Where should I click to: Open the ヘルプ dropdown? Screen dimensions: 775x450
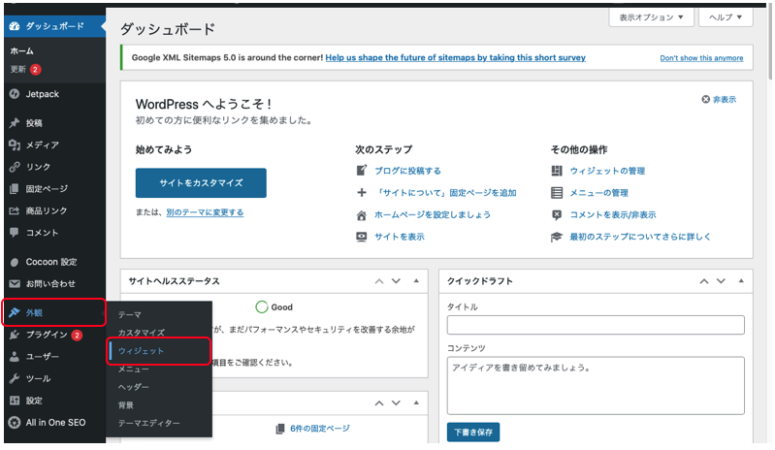click(x=725, y=17)
